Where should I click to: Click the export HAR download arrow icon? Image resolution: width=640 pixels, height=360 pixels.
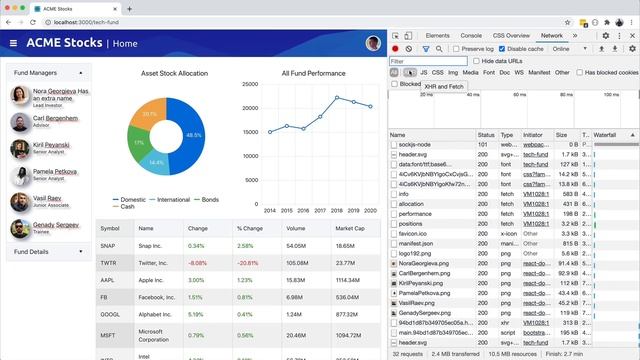click(615, 49)
